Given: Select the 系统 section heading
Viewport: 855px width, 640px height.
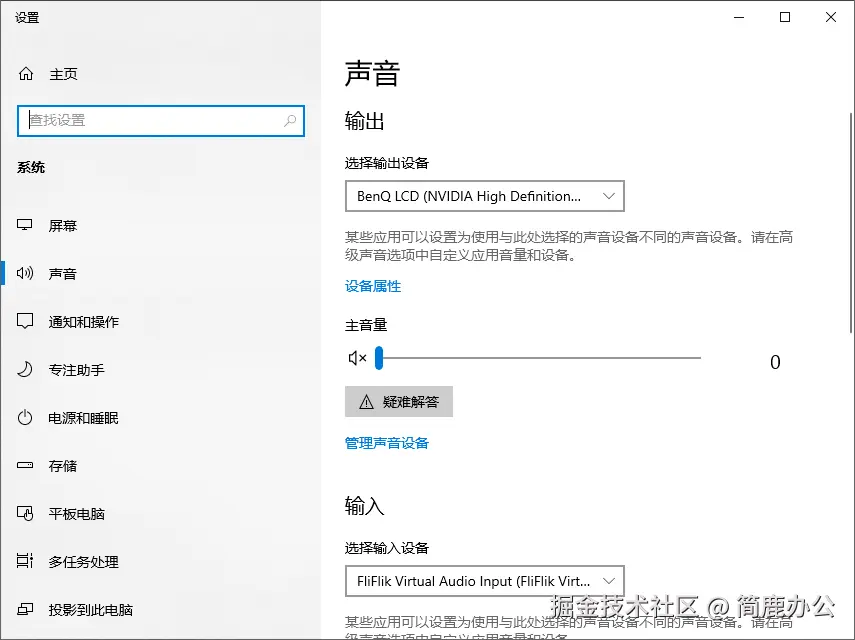Looking at the screenshot, I should pos(31,167).
